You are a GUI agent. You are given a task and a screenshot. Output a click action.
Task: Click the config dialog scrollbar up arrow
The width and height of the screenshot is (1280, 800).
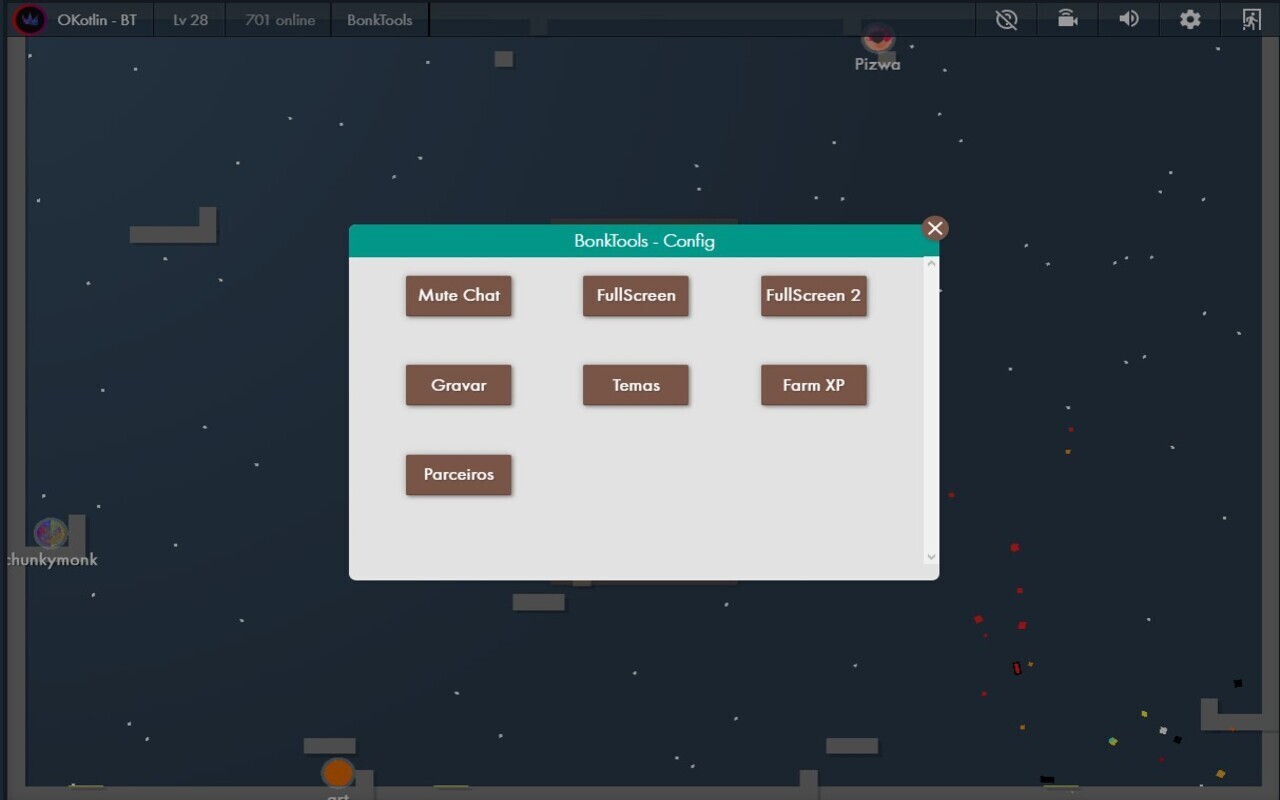(931, 264)
